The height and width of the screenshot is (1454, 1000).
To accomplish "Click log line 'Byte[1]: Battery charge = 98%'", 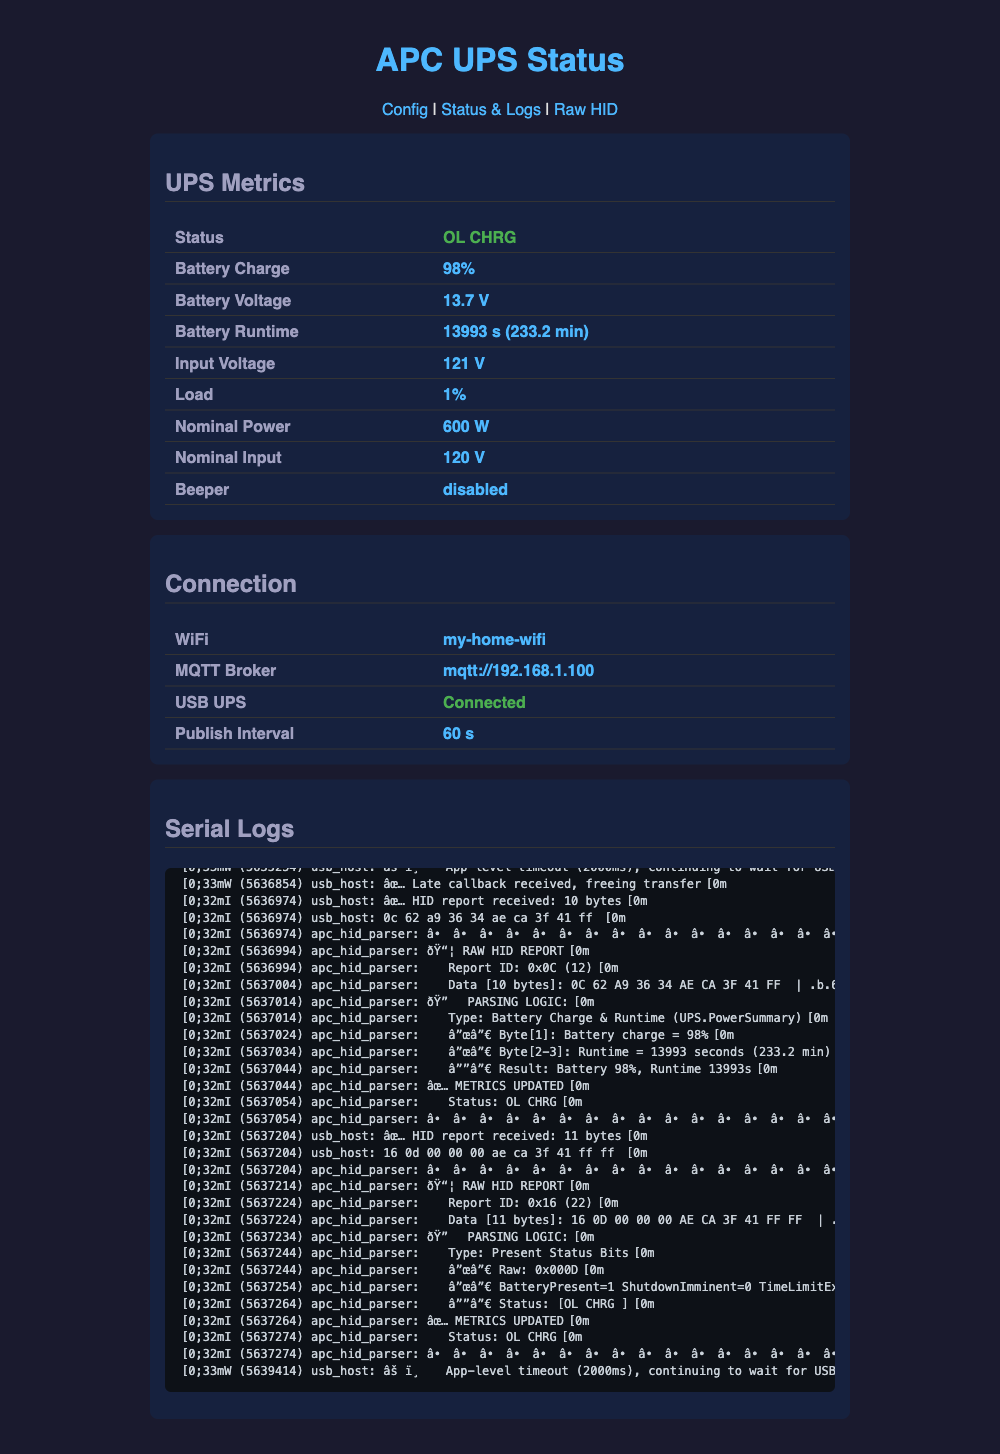I will (x=458, y=1035).
